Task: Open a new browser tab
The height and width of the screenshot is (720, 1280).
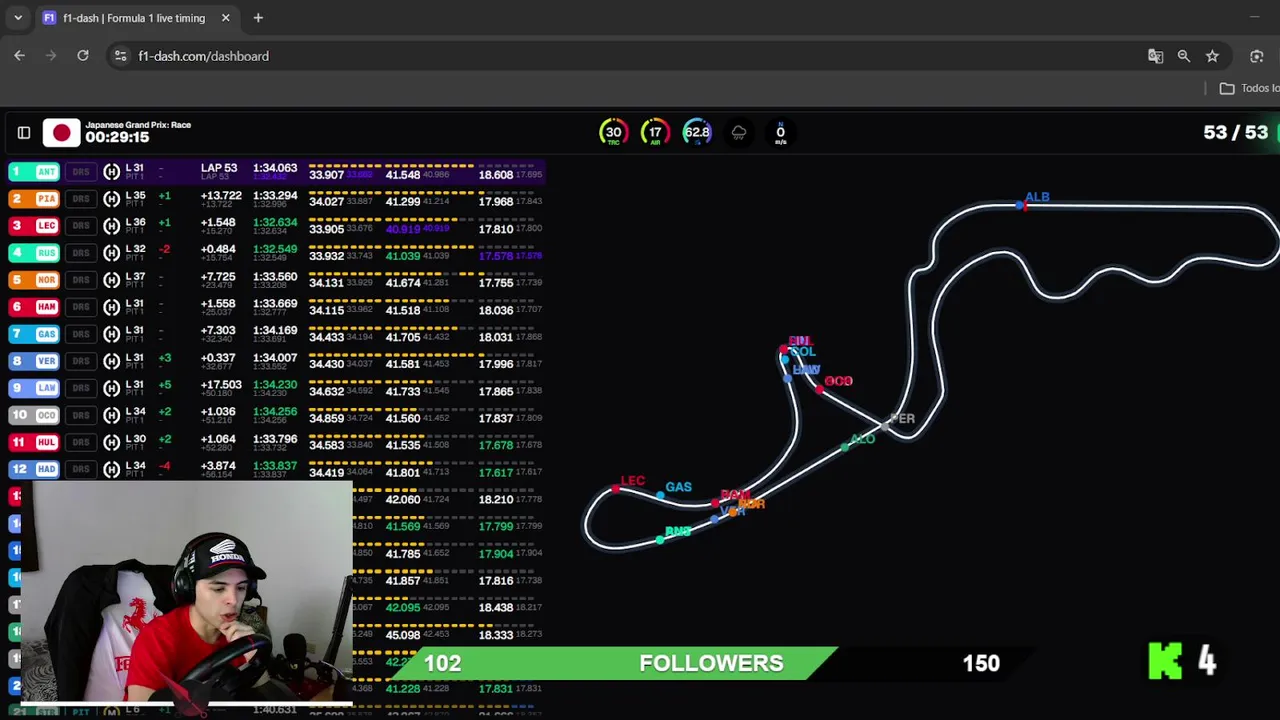Action: [x=258, y=18]
